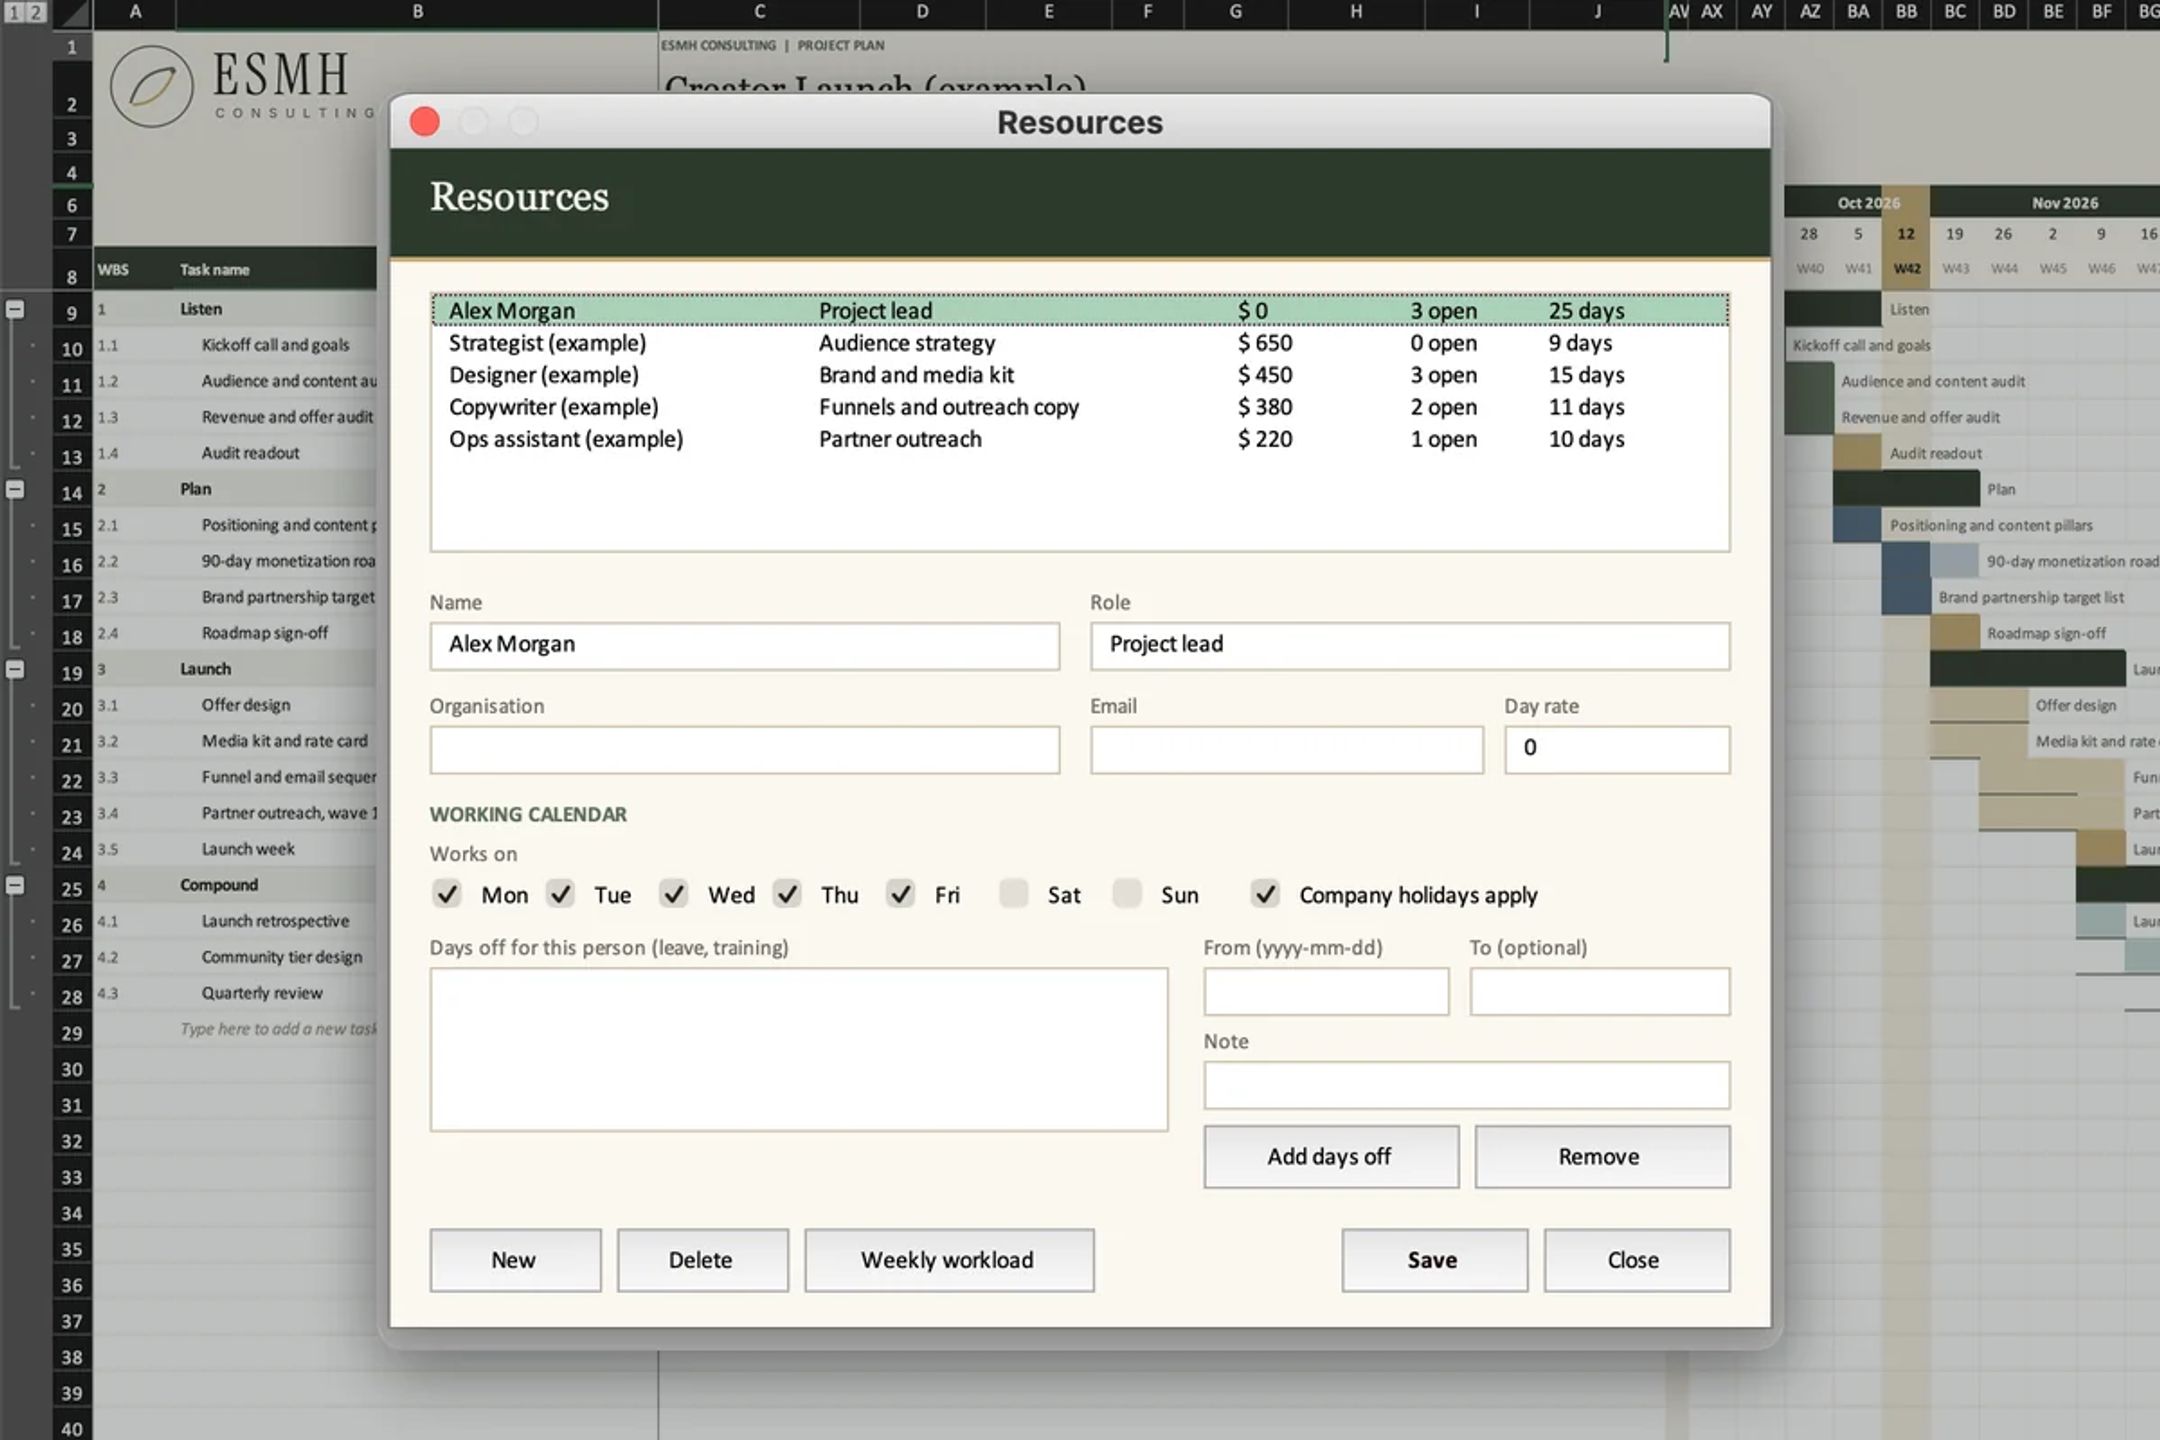Image resolution: width=2160 pixels, height=1440 pixels.
Task: Focus the Note field
Action: coord(1466,1085)
